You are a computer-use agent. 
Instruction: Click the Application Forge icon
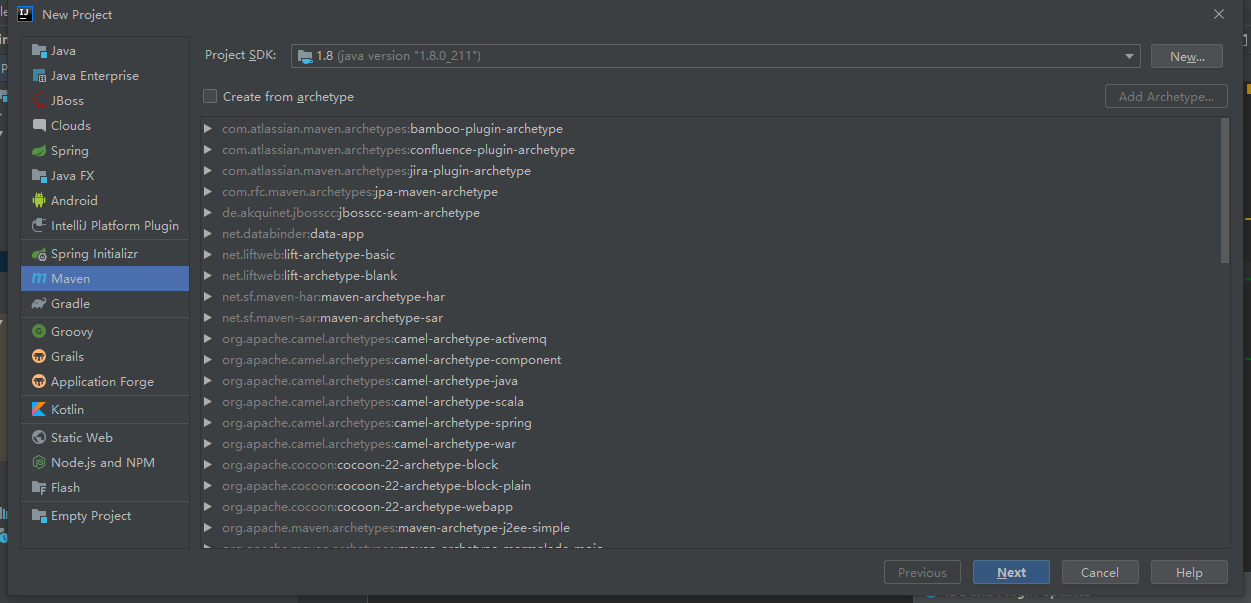tap(39, 382)
